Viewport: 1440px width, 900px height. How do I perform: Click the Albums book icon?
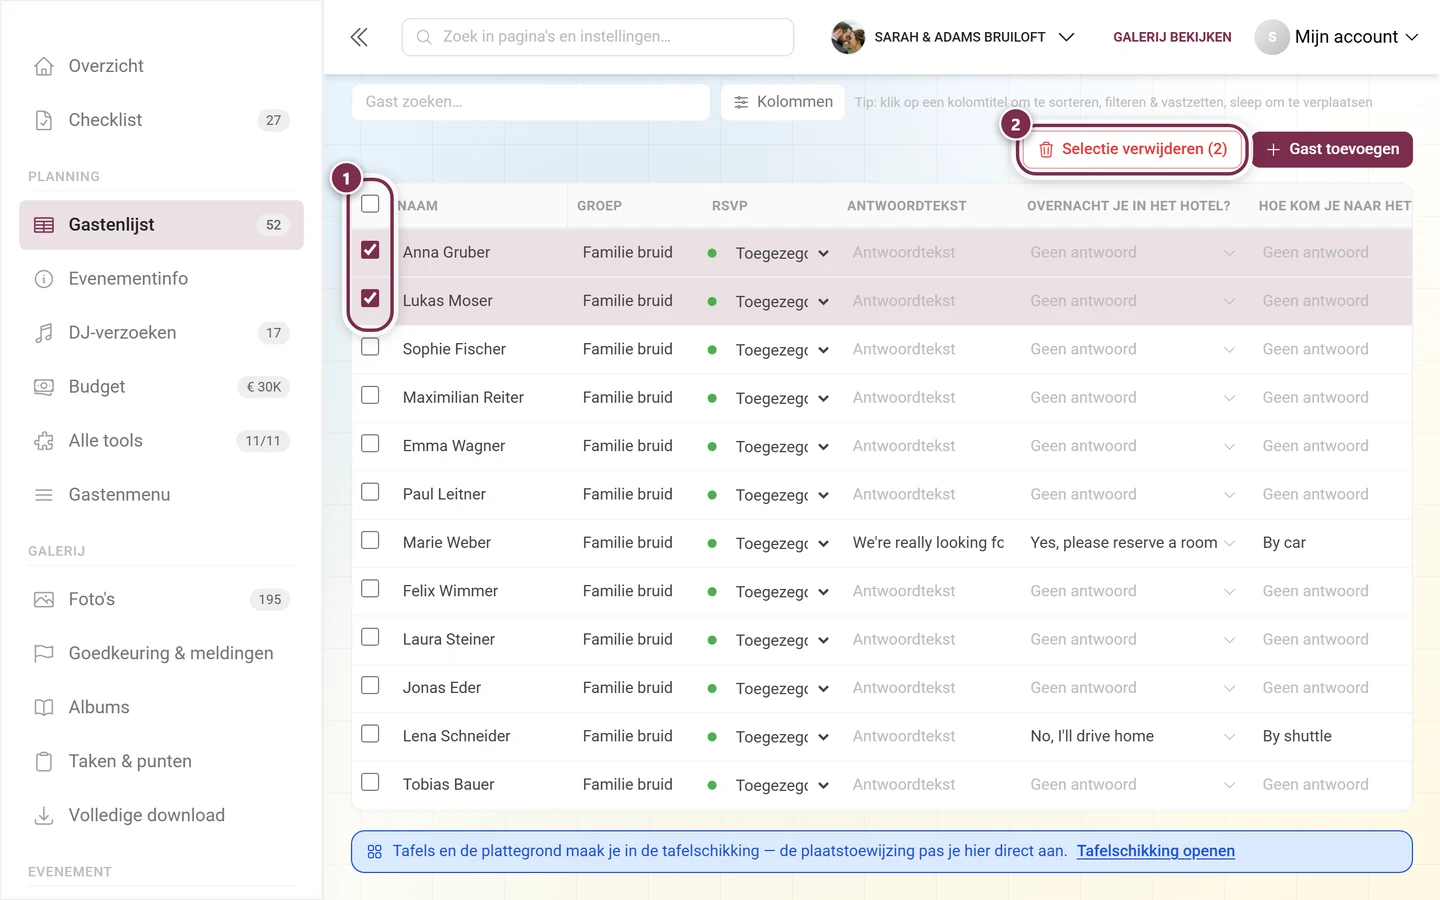(44, 708)
